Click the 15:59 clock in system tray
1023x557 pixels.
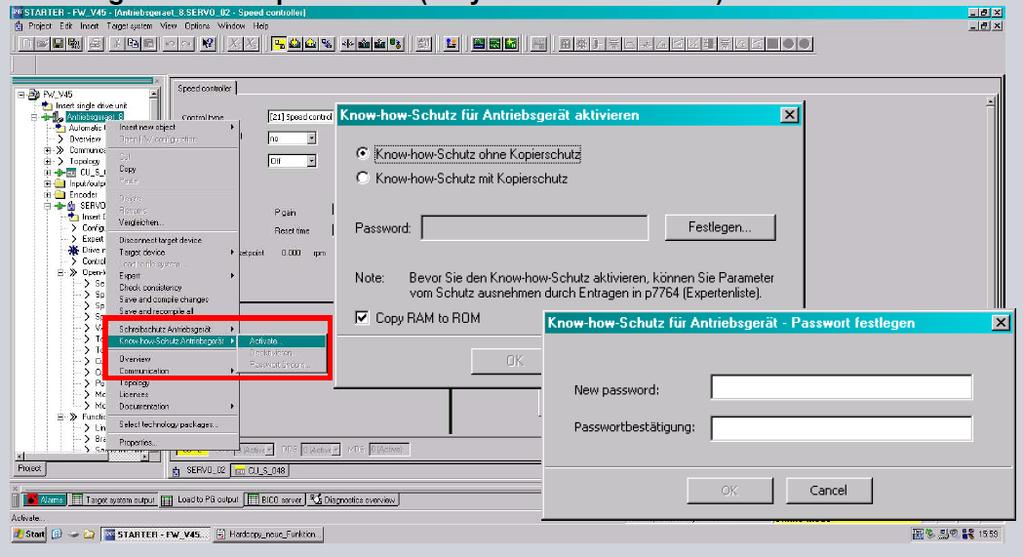tap(988, 534)
